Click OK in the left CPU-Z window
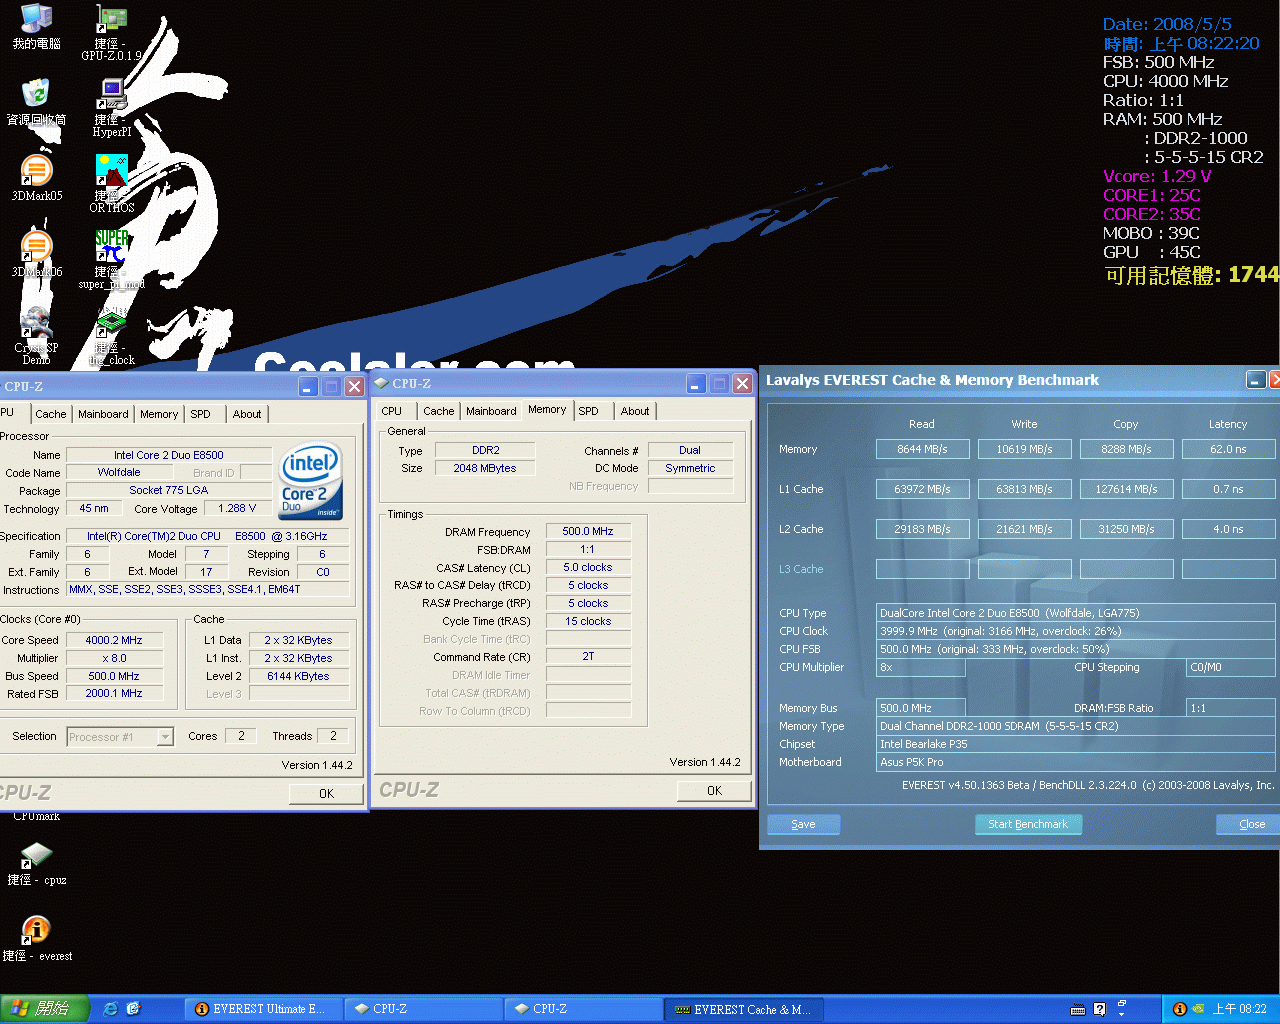Screen dimensions: 1280x1024 point(327,794)
